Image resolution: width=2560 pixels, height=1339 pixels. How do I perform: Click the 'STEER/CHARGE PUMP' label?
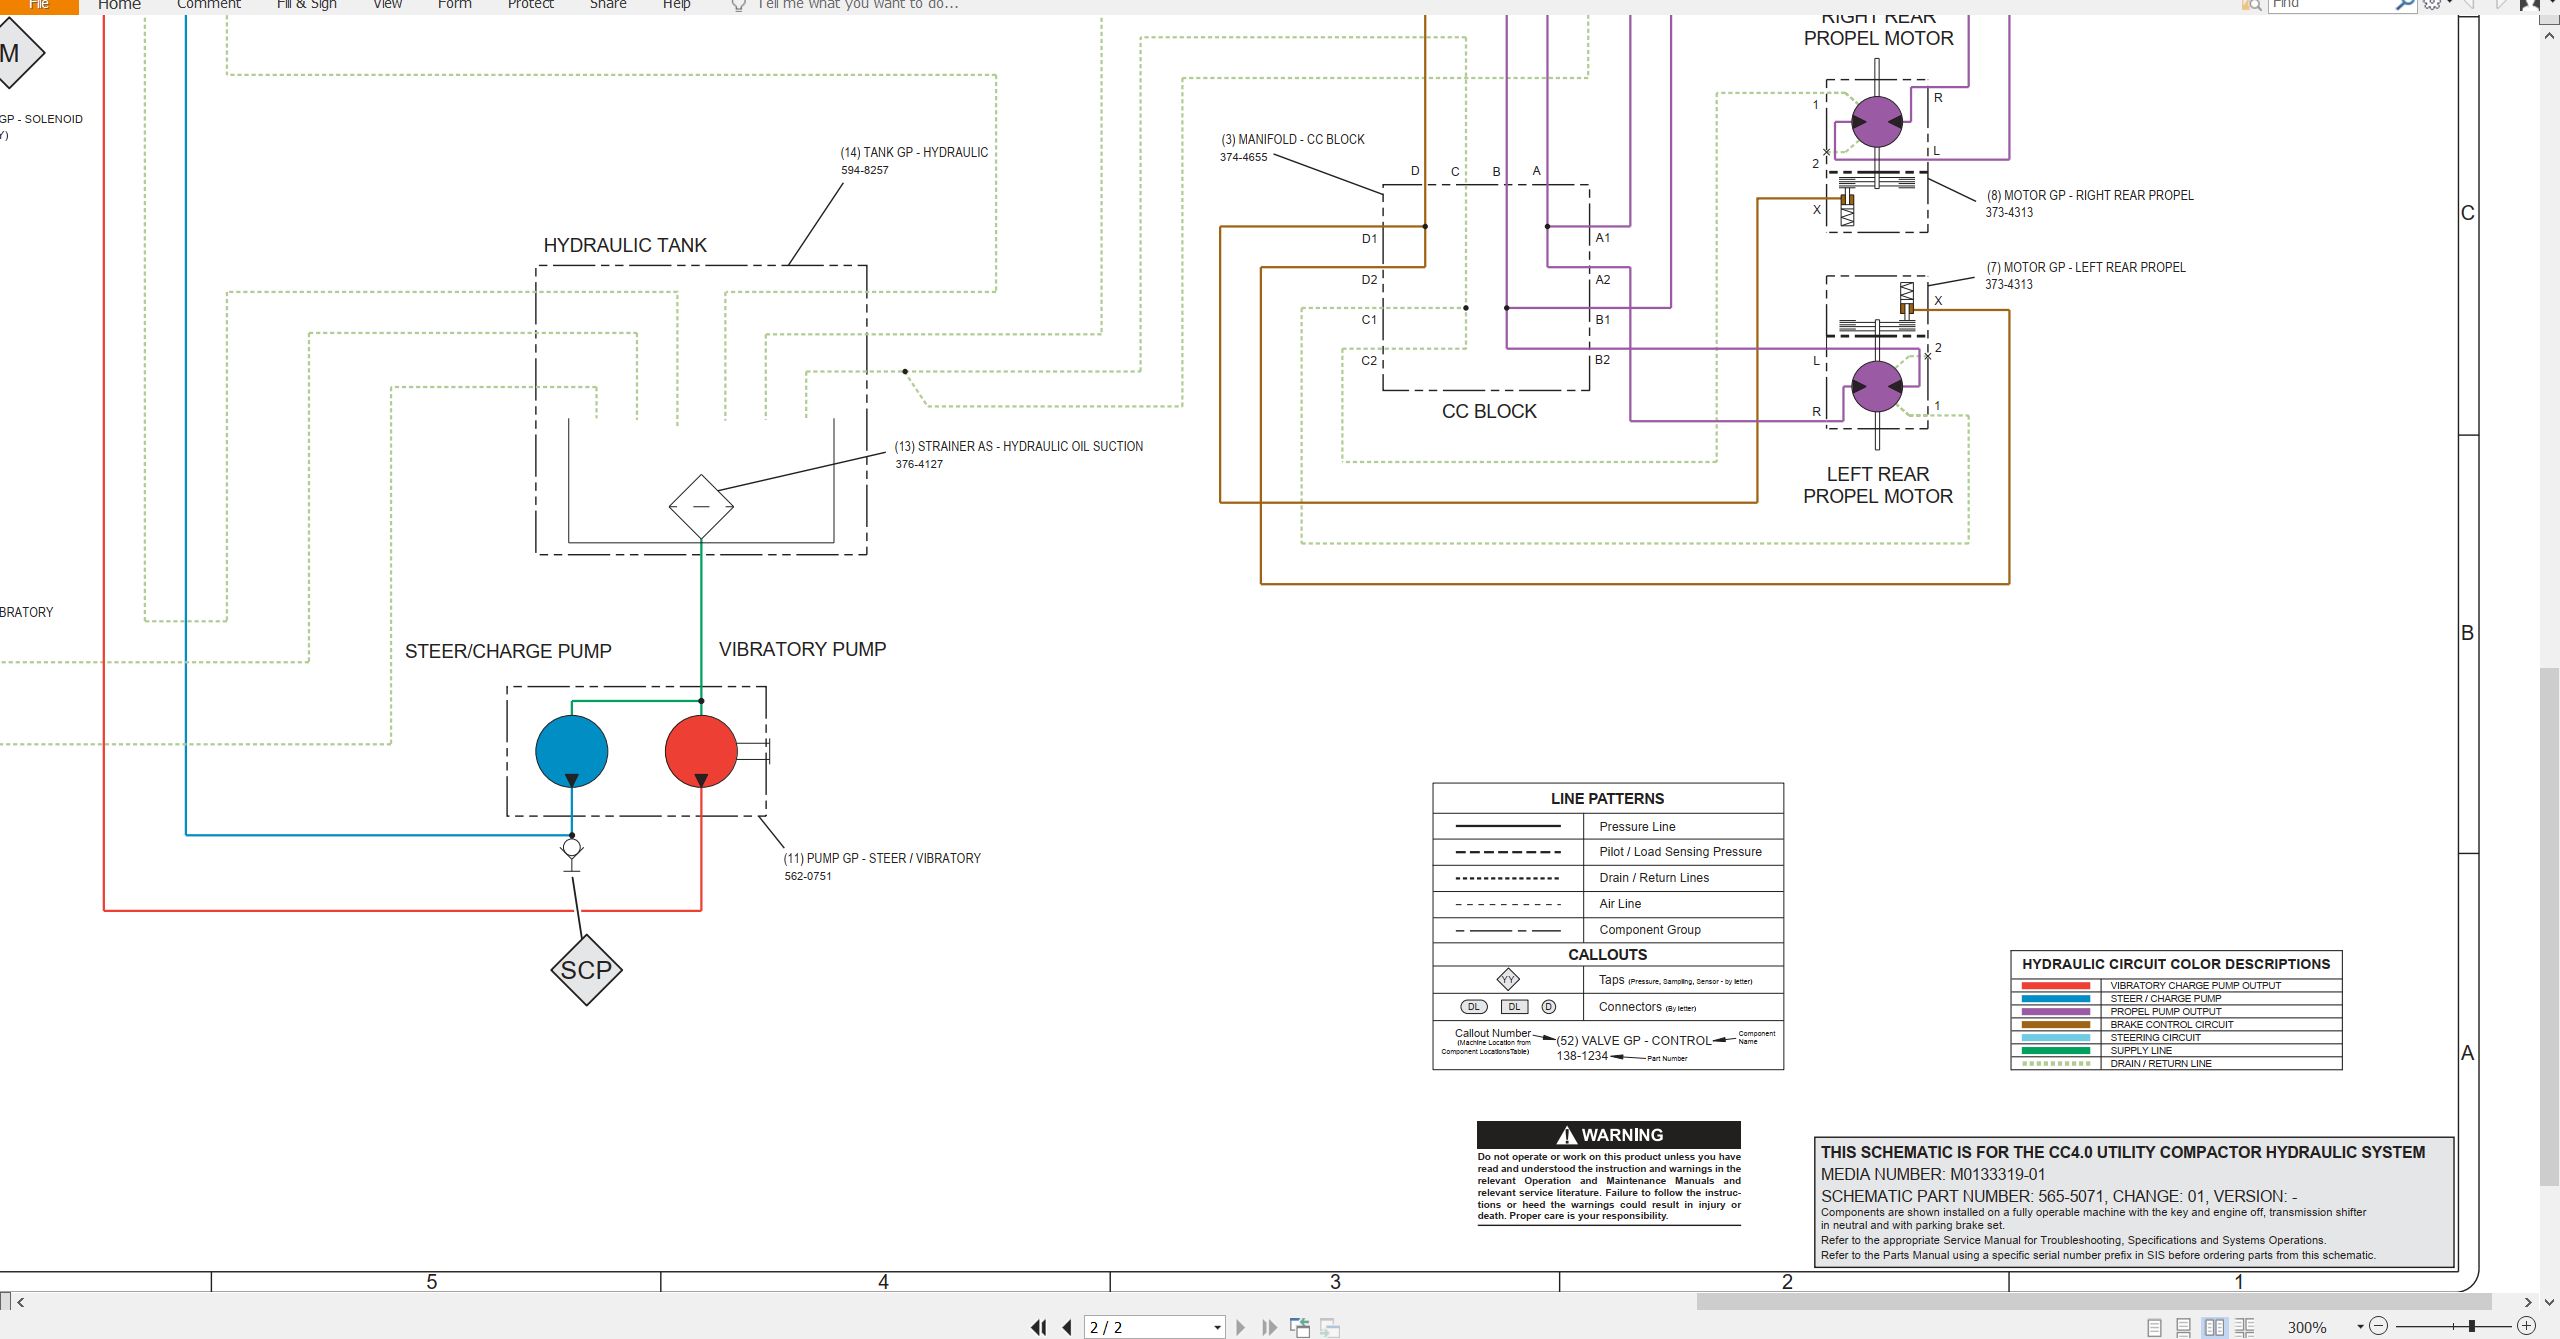[x=508, y=651]
